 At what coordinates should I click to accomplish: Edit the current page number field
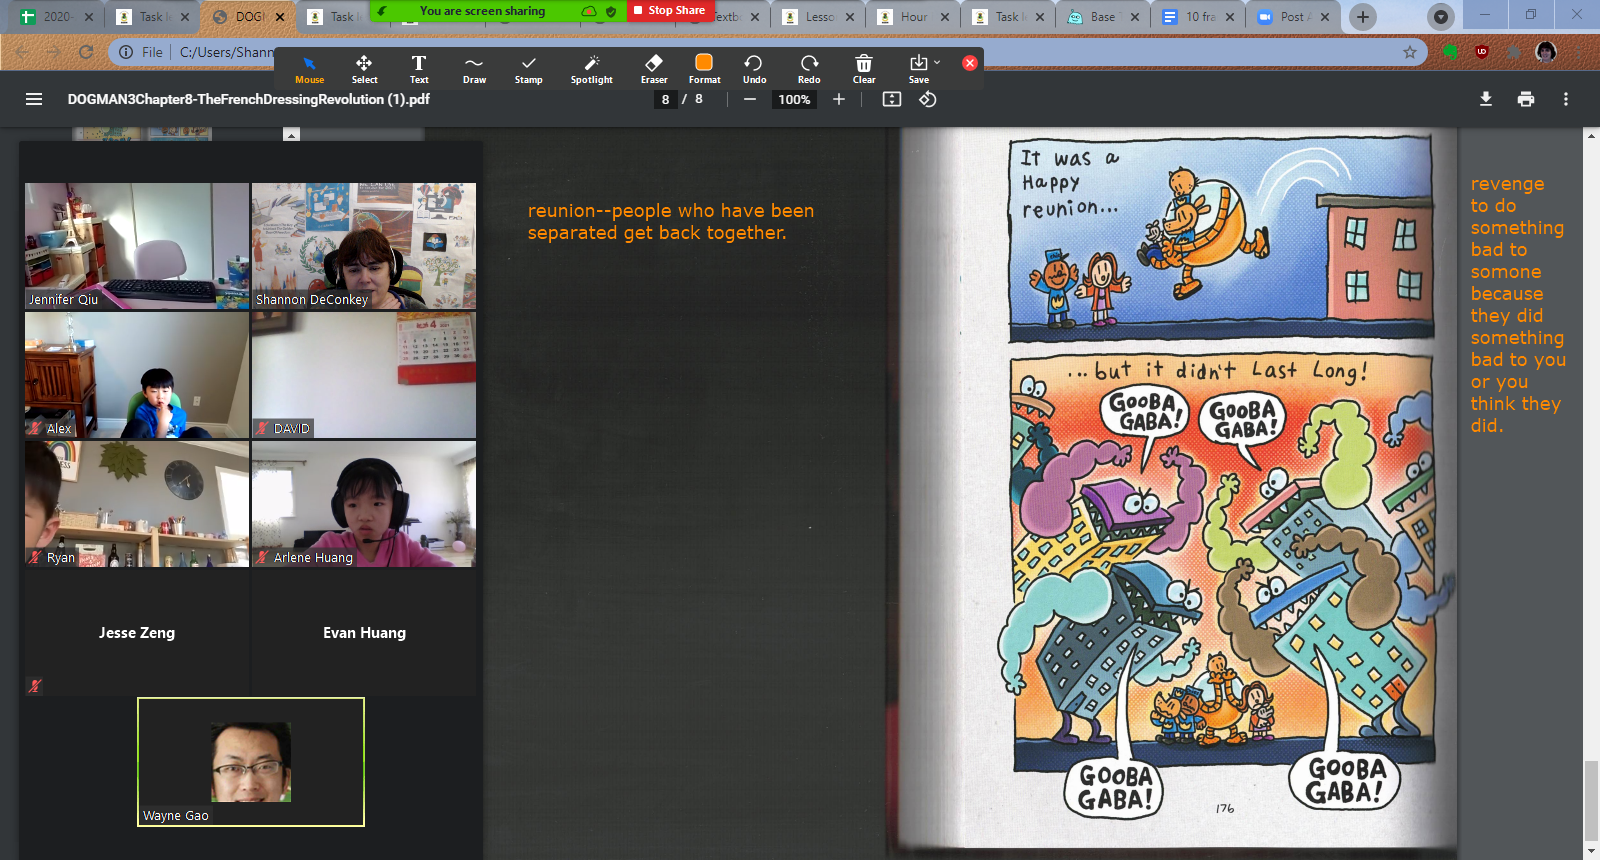click(665, 99)
